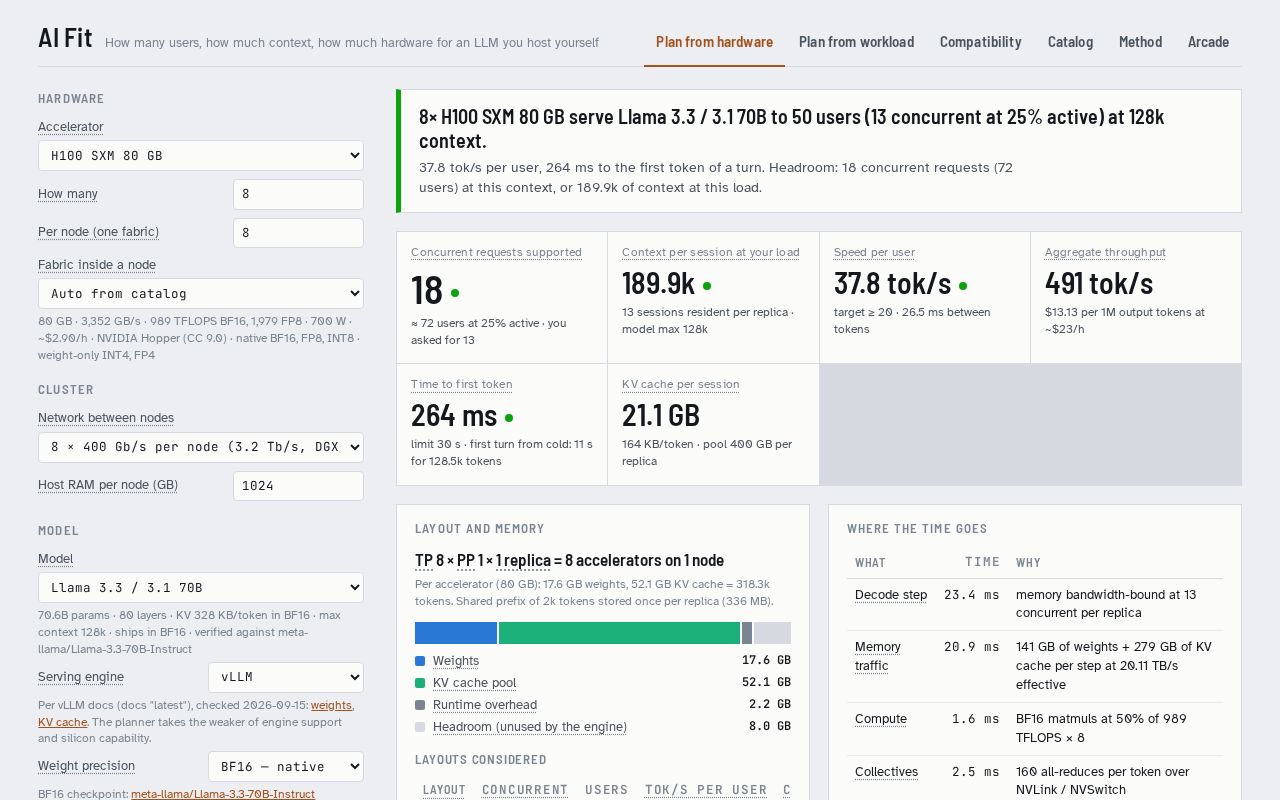Select the Plan from hardware tab
Image resolution: width=1280 pixels, height=800 pixels.
[714, 42]
